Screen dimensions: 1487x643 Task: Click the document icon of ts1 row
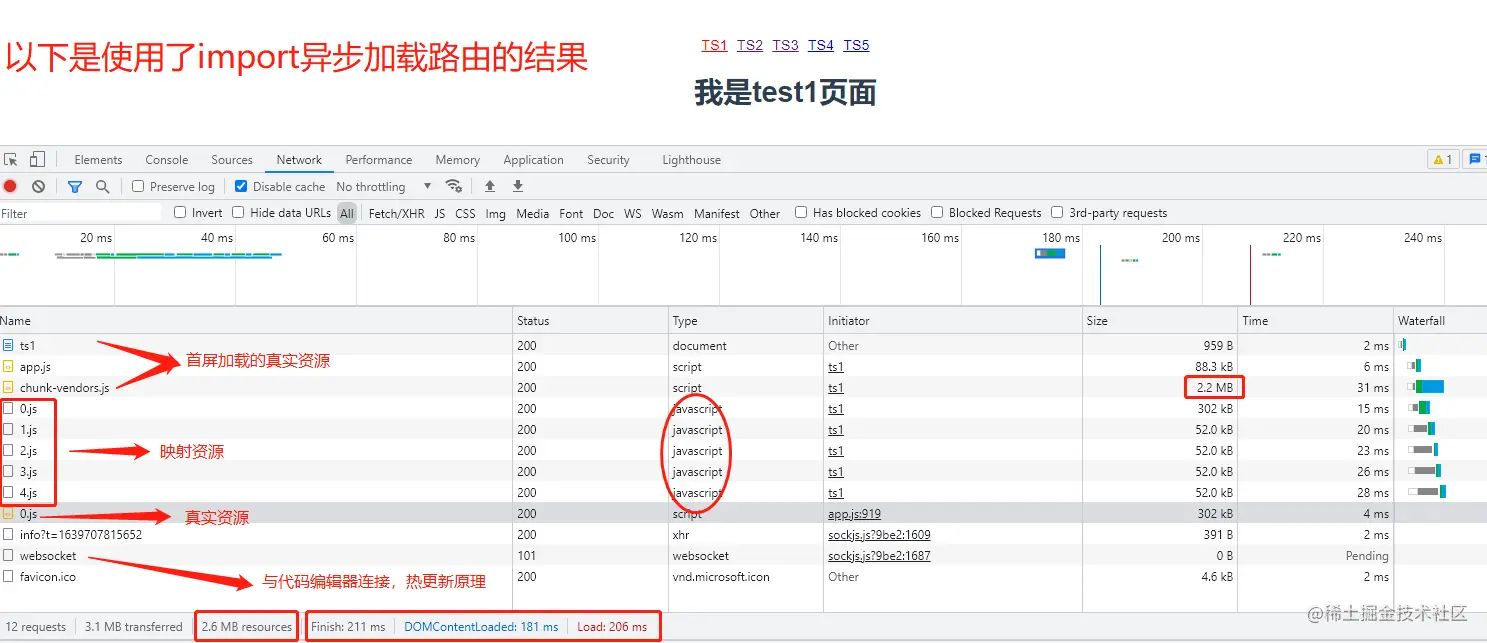coord(8,346)
